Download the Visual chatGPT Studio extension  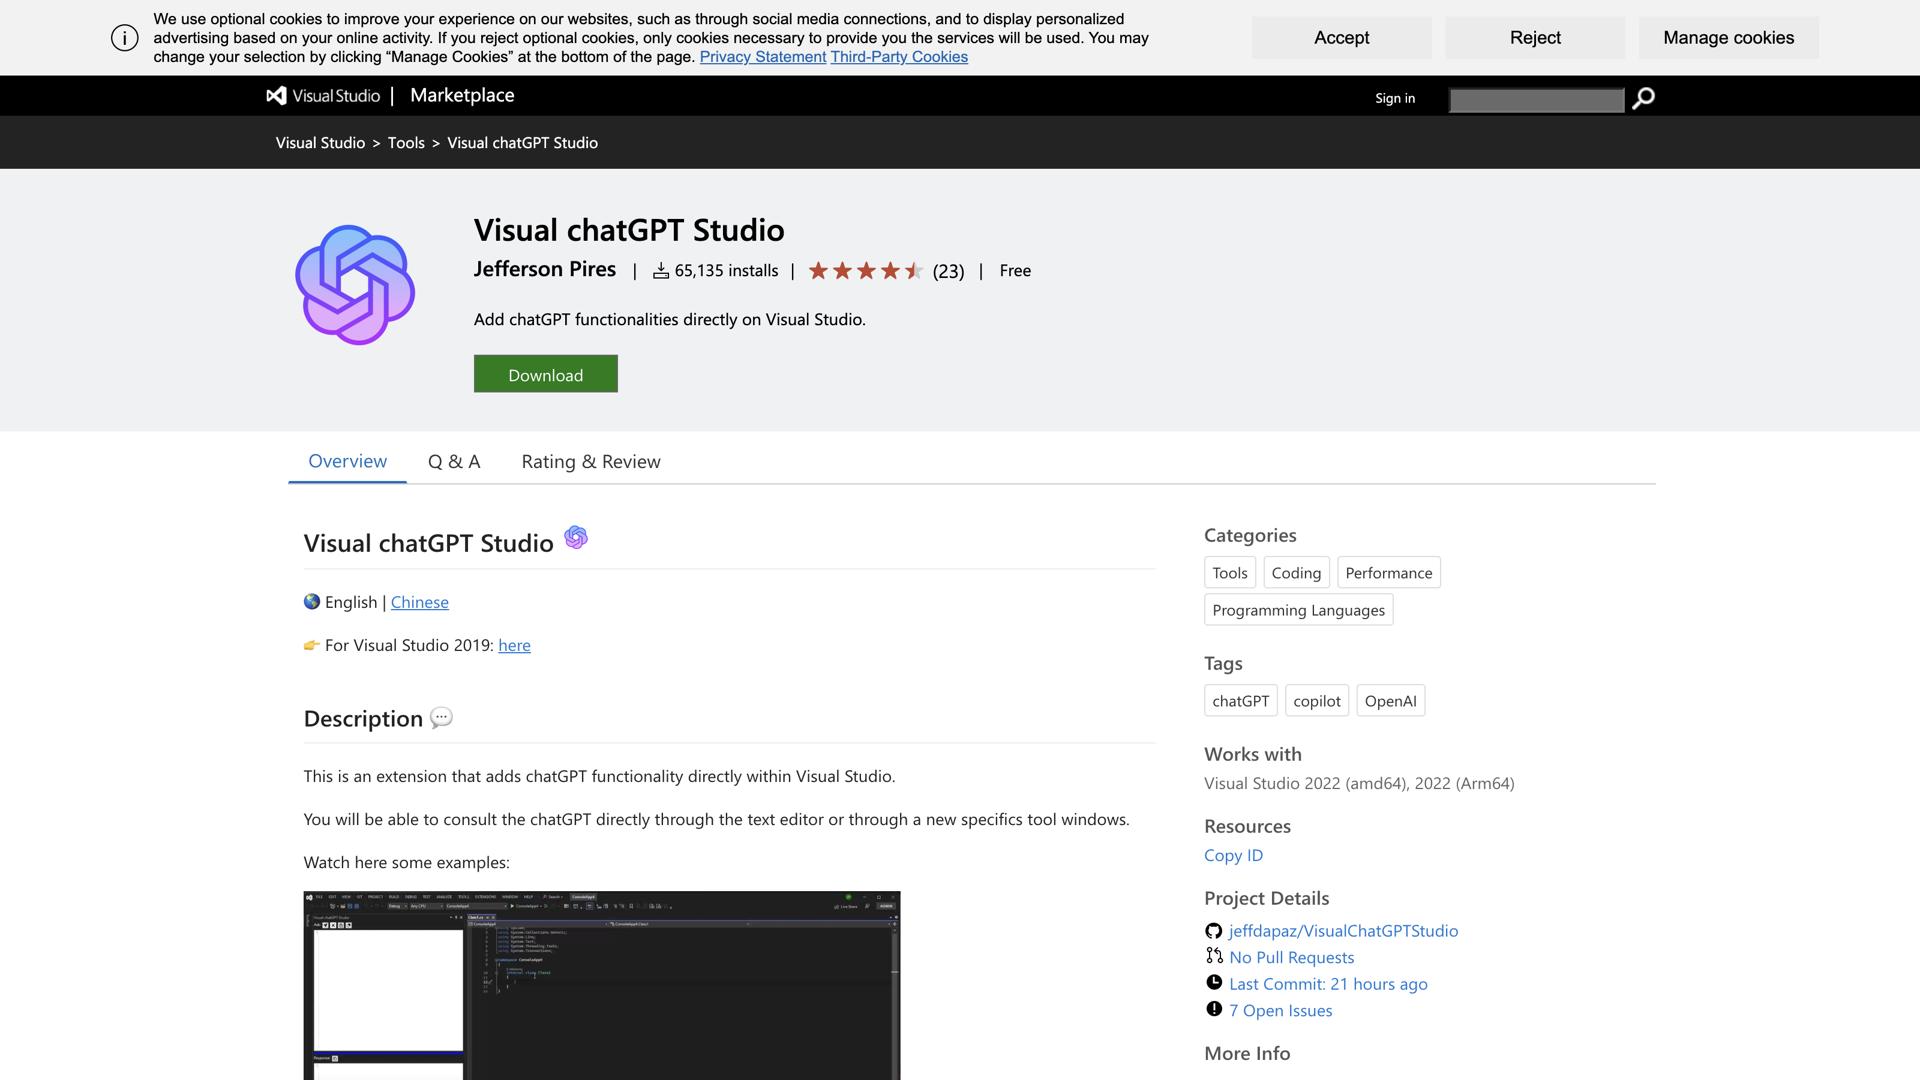[545, 374]
